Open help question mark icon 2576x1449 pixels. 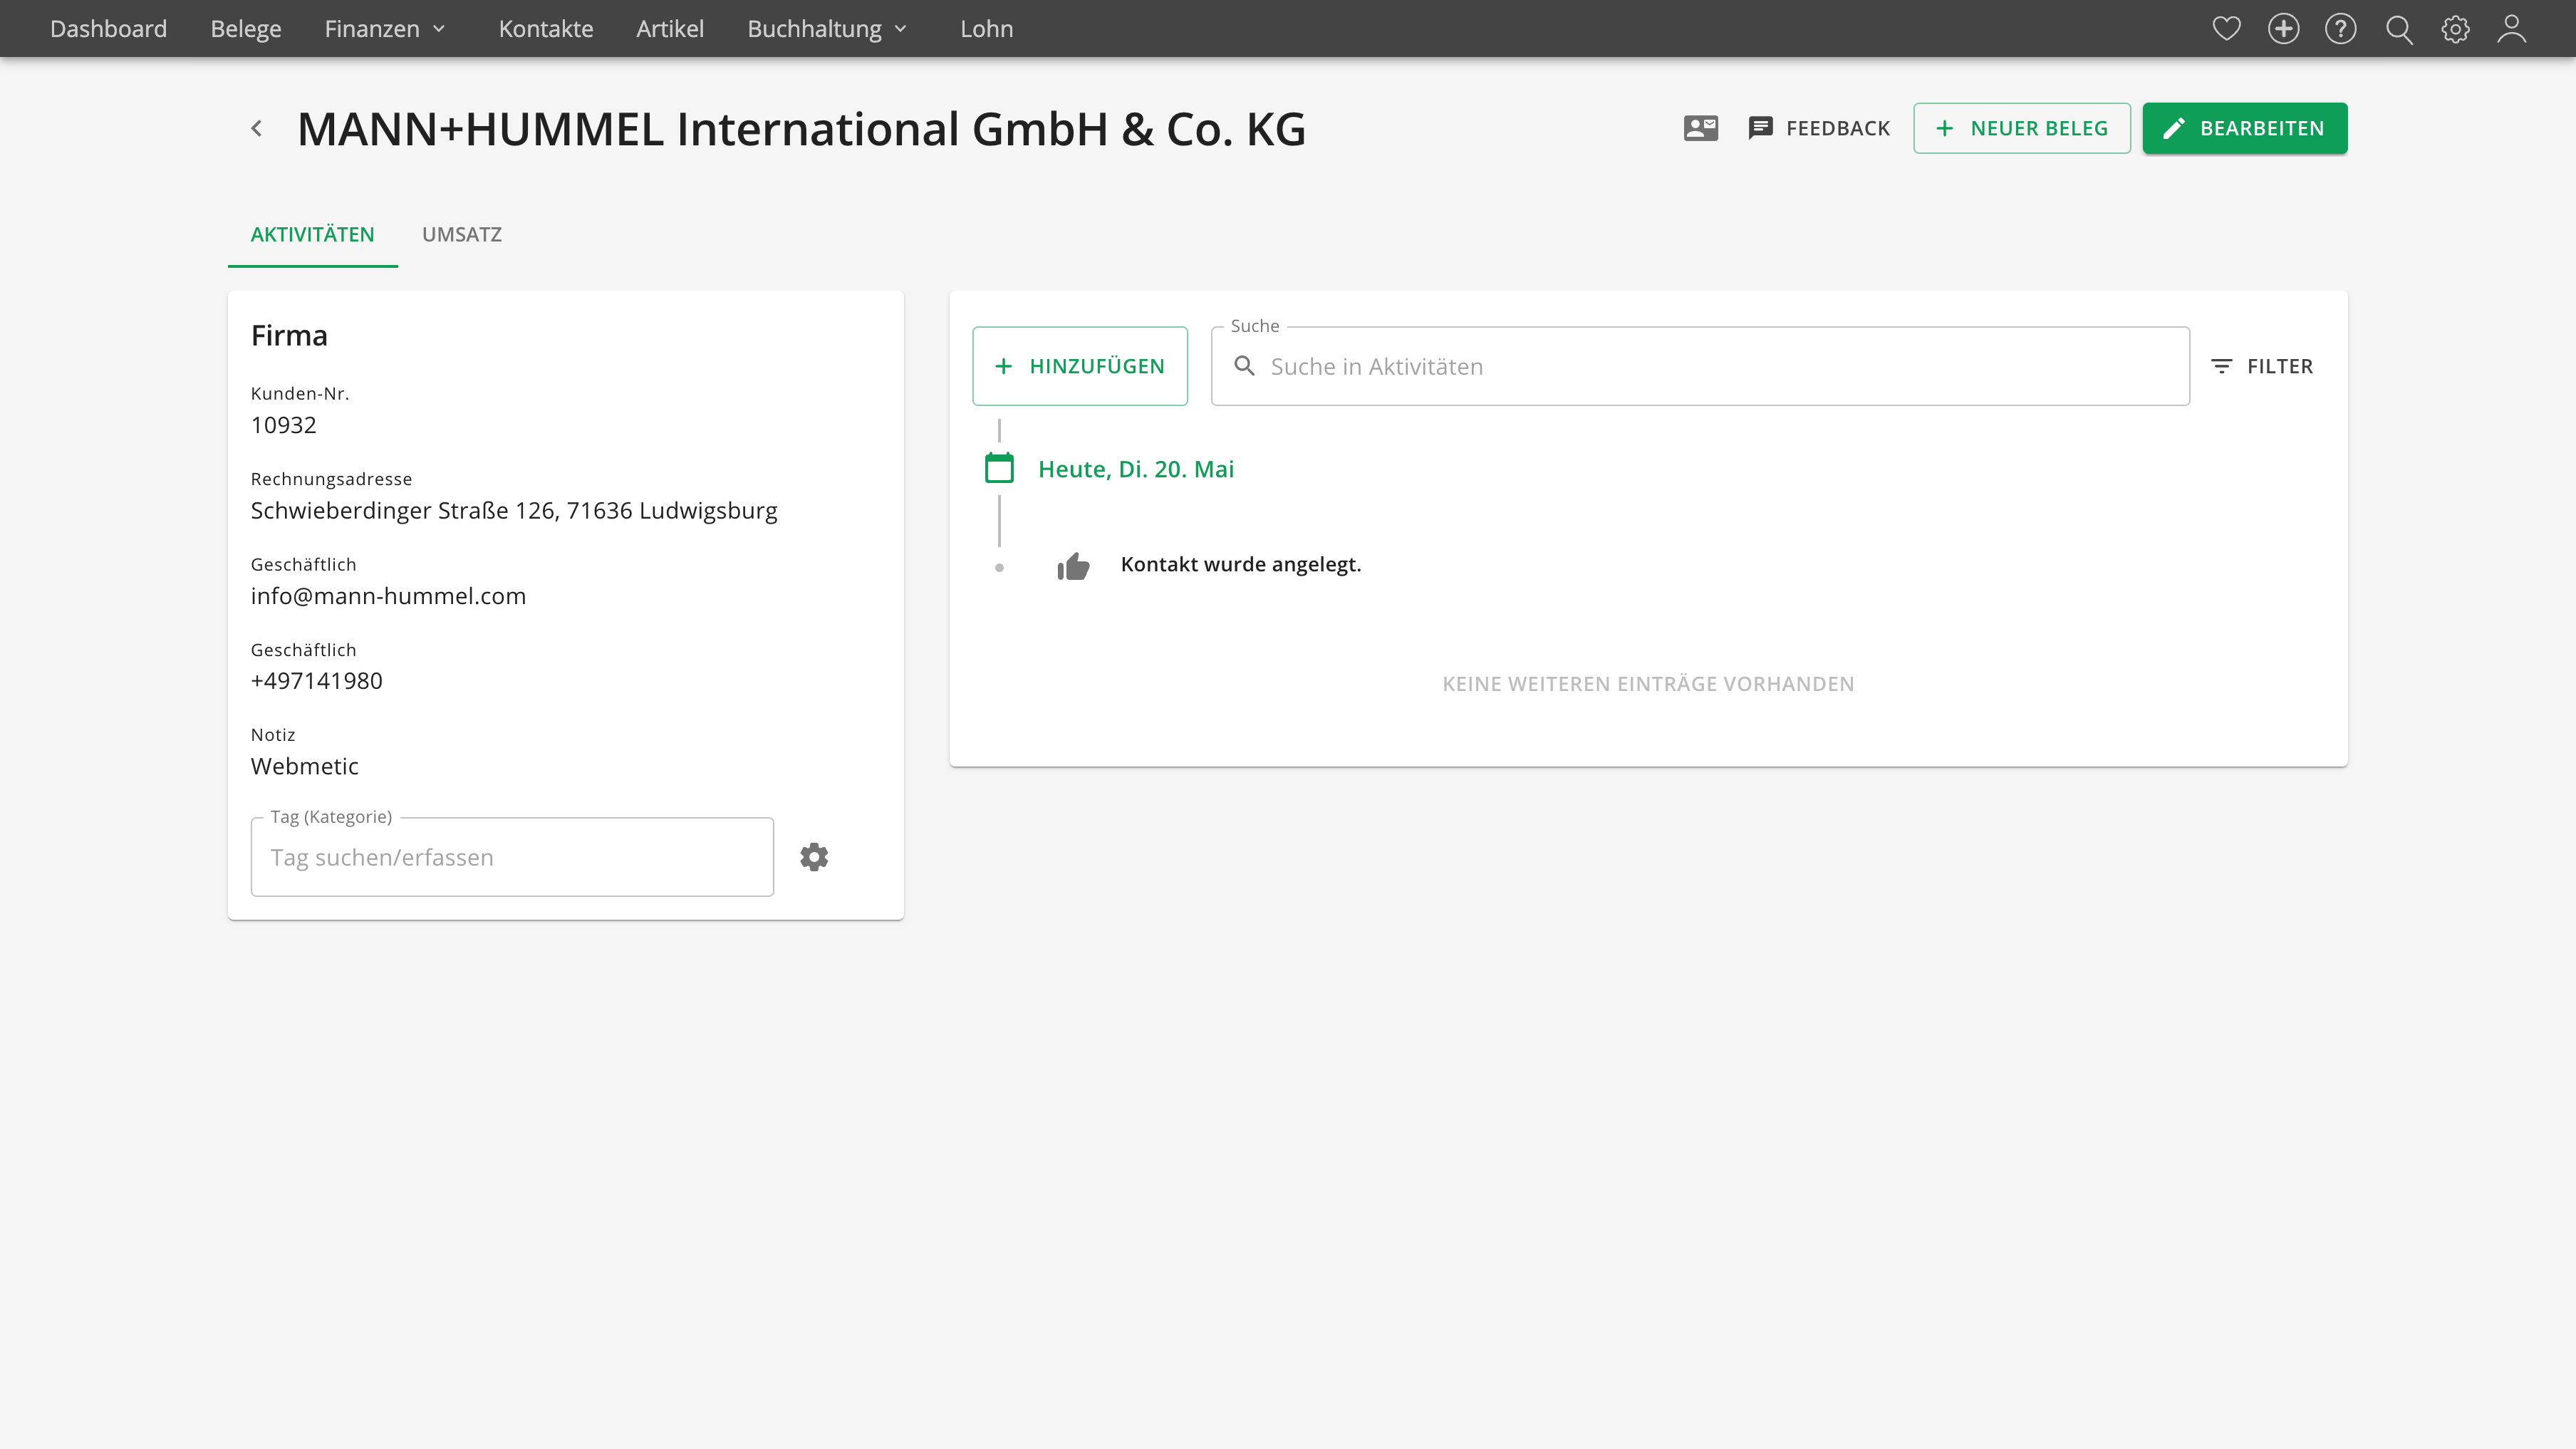click(x=2340, y=28)
